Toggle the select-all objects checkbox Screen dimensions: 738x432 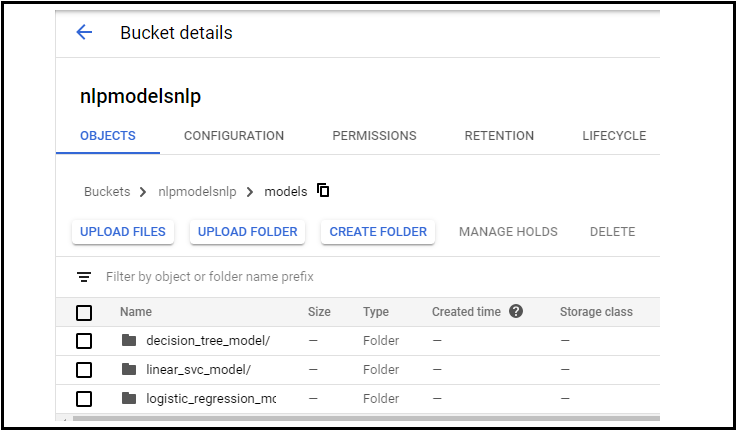click(x=84, y=312)
